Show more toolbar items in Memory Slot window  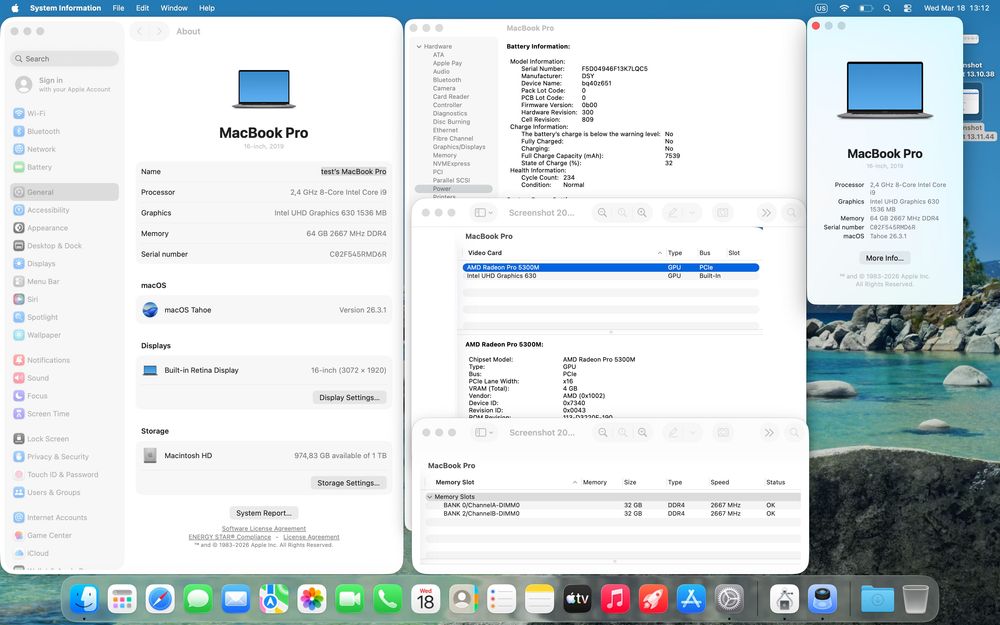(x=769, y=432)
